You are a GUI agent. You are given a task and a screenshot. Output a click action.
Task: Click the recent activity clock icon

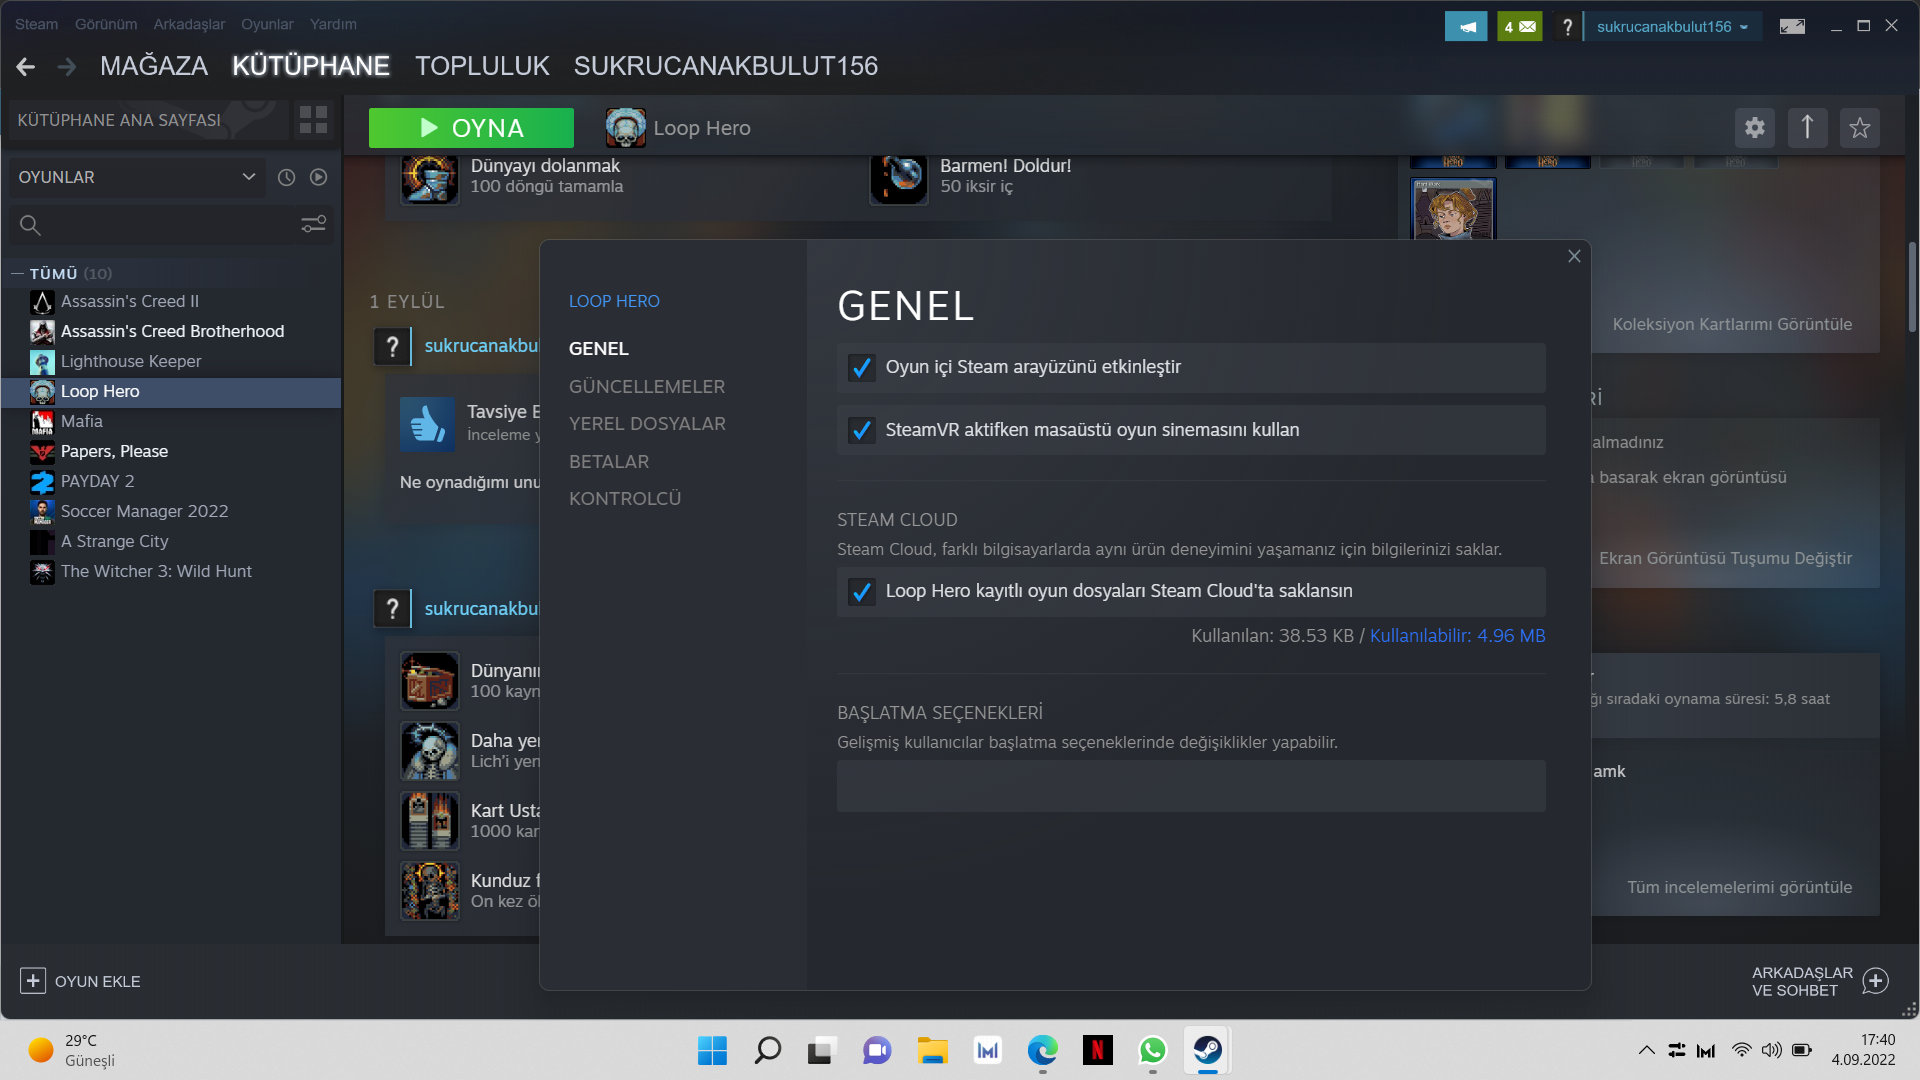click(286, 177)
